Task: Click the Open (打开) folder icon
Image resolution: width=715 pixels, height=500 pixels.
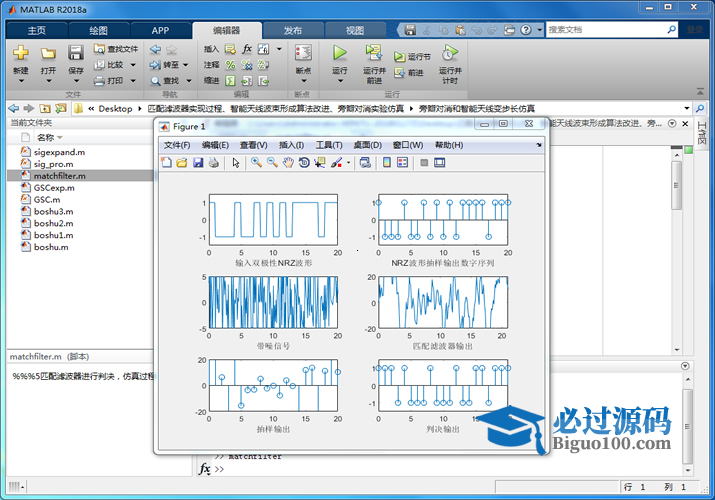Action: pyautogui.click(x=48, y=53)
